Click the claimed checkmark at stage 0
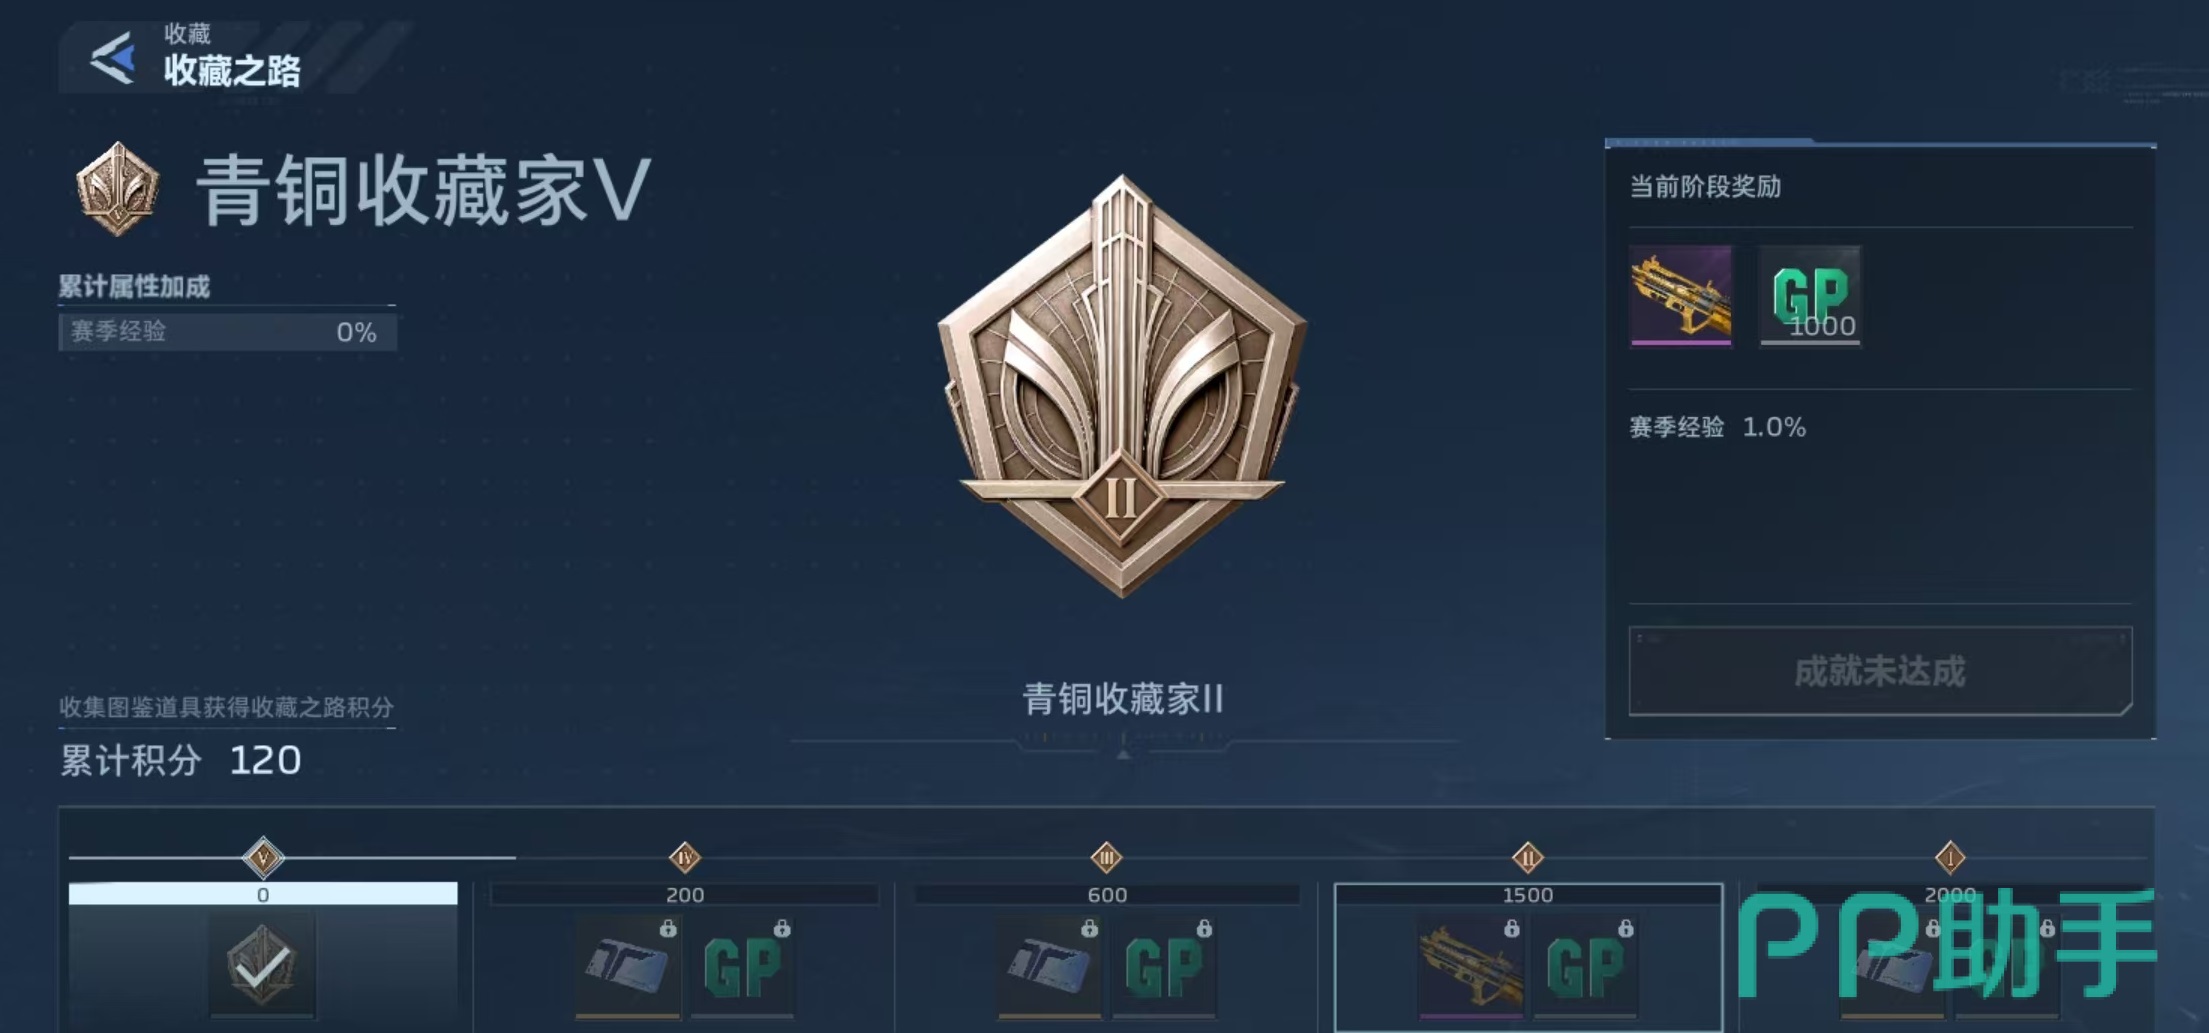 coord(262,965)
